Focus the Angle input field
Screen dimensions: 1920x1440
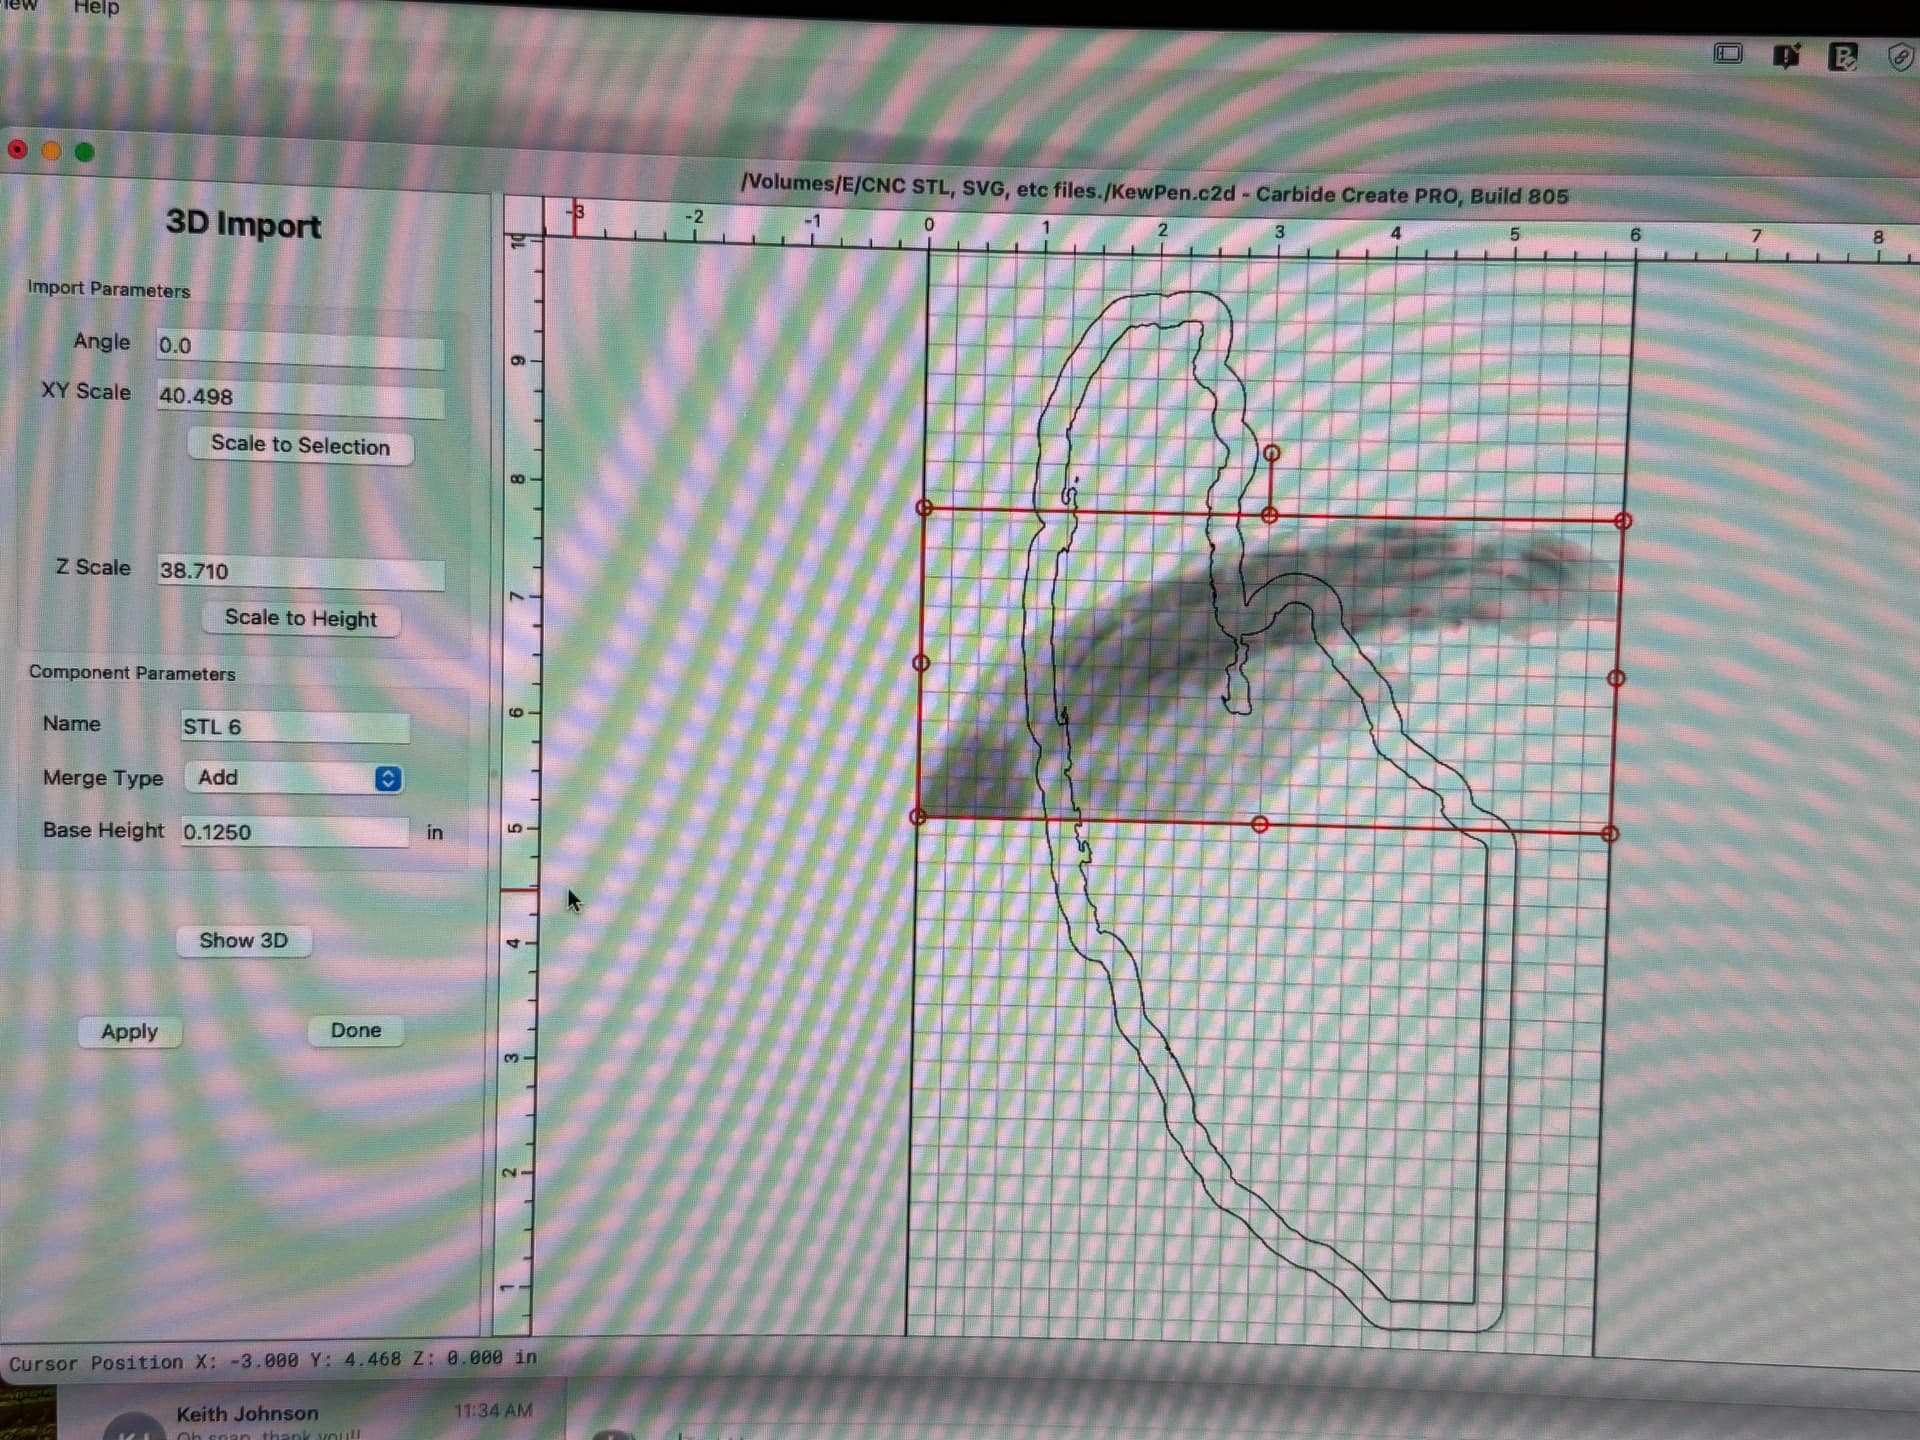pyautogui.click(x=299, y=346)
